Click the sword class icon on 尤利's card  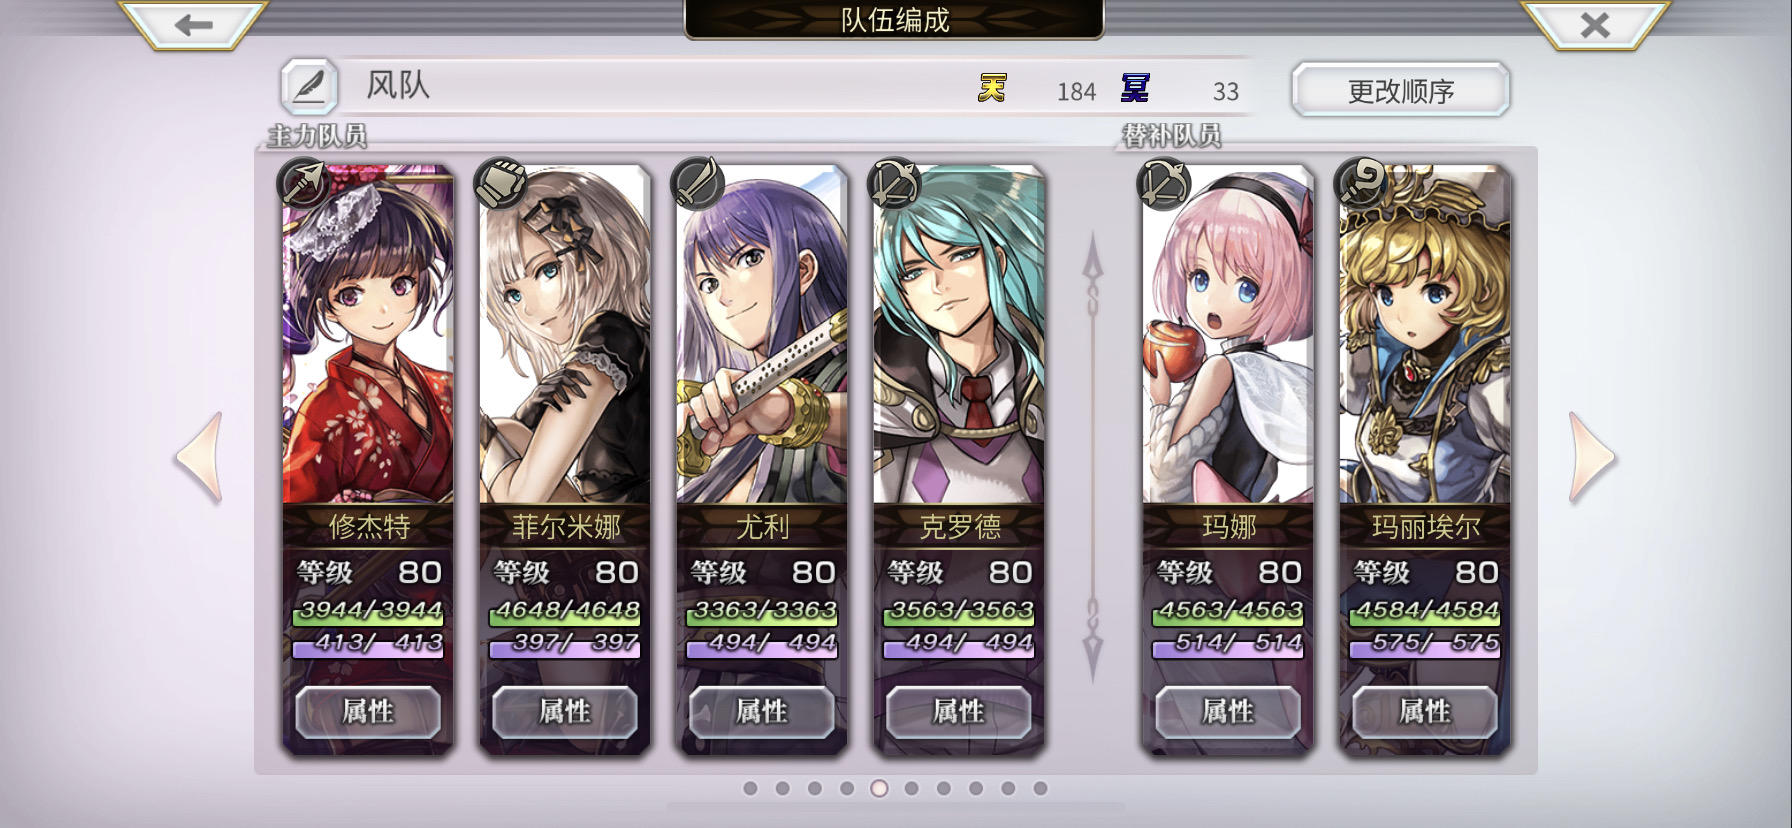coord(698,183)
